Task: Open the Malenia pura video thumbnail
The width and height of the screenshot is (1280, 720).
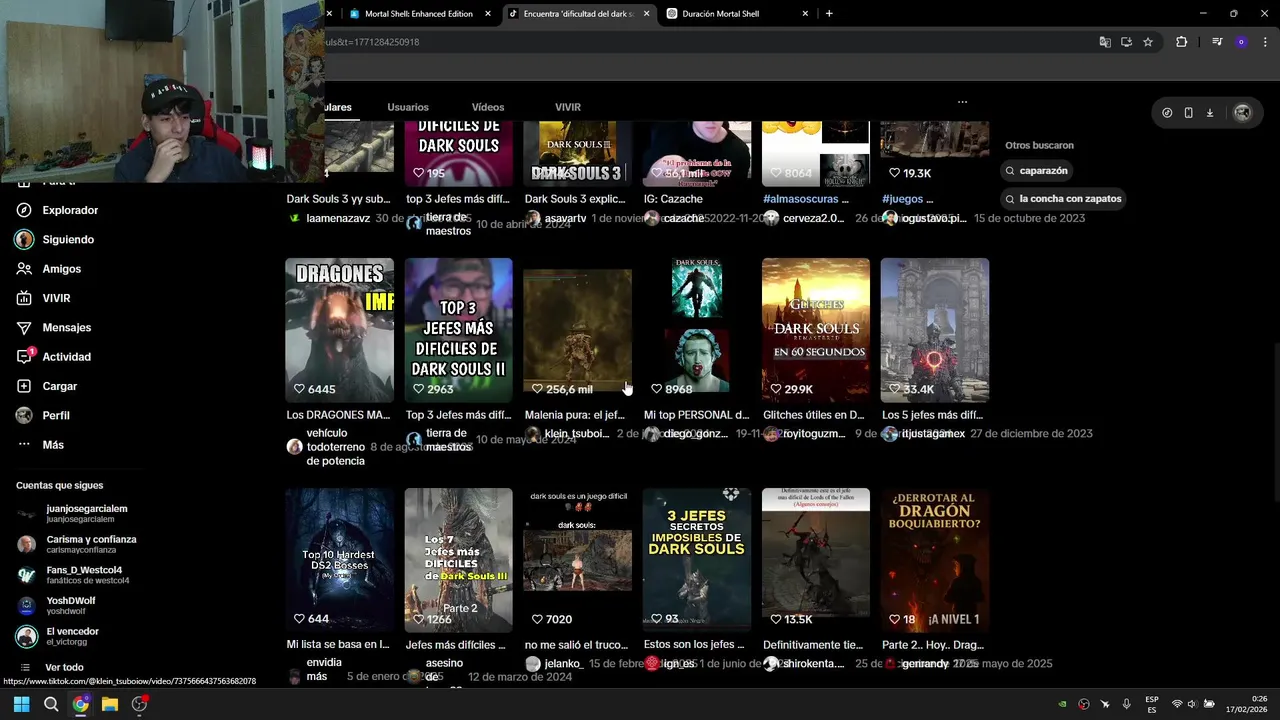Action: point(577,330)
